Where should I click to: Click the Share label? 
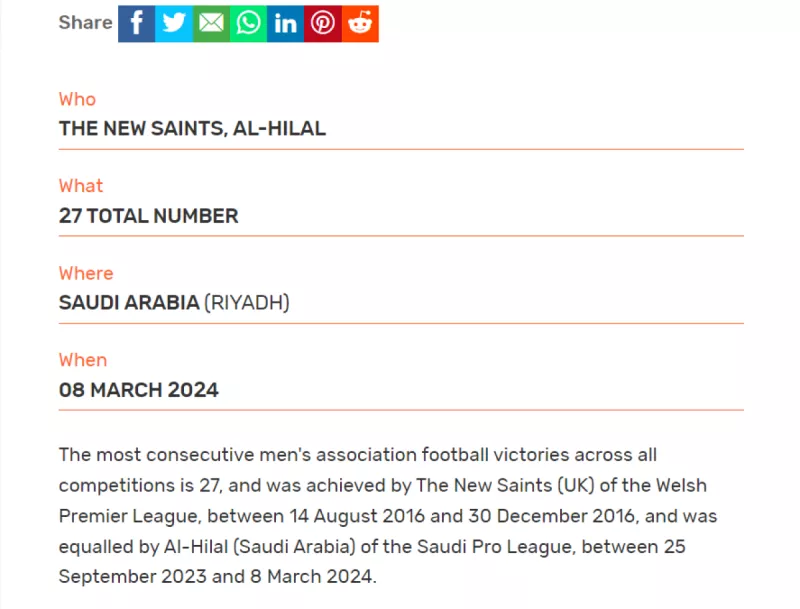[x=85, y=22]
